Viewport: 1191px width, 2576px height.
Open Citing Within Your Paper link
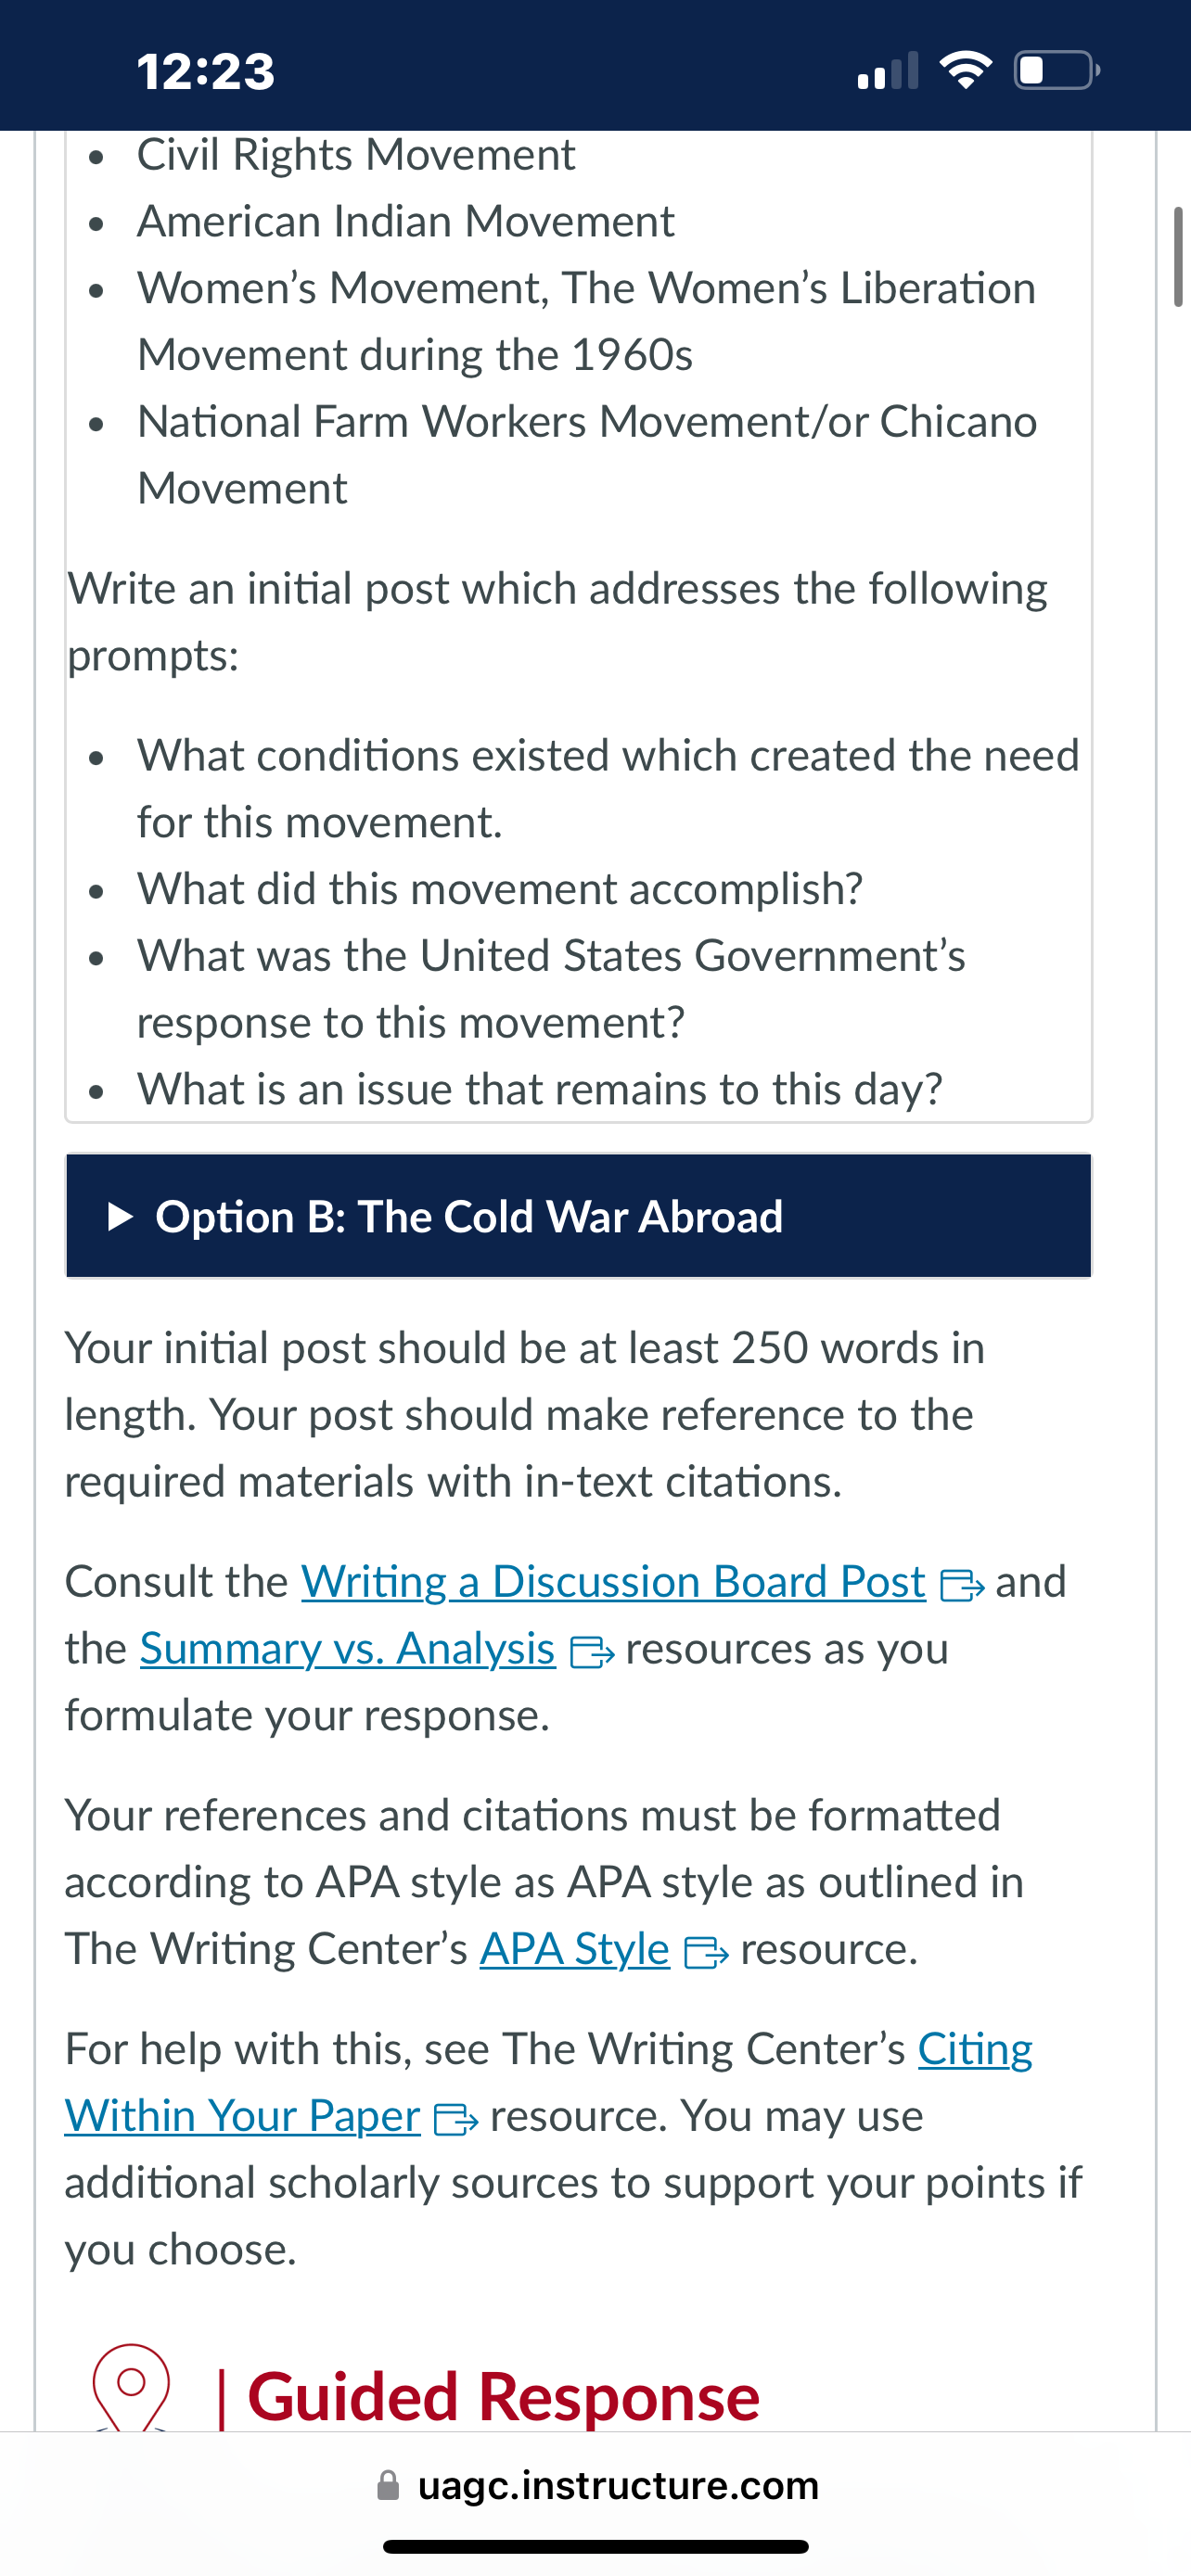pyautogui.click(x=548, y=2082)
